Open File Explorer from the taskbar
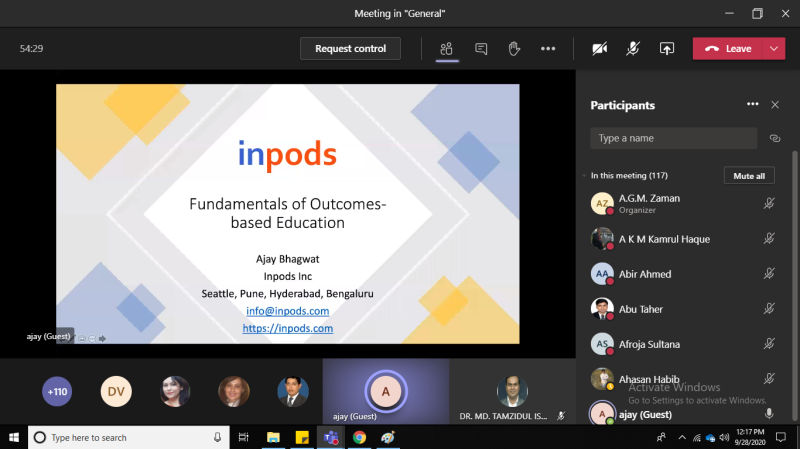This screenshot has width=800, height=449. [x=272, y=437]
